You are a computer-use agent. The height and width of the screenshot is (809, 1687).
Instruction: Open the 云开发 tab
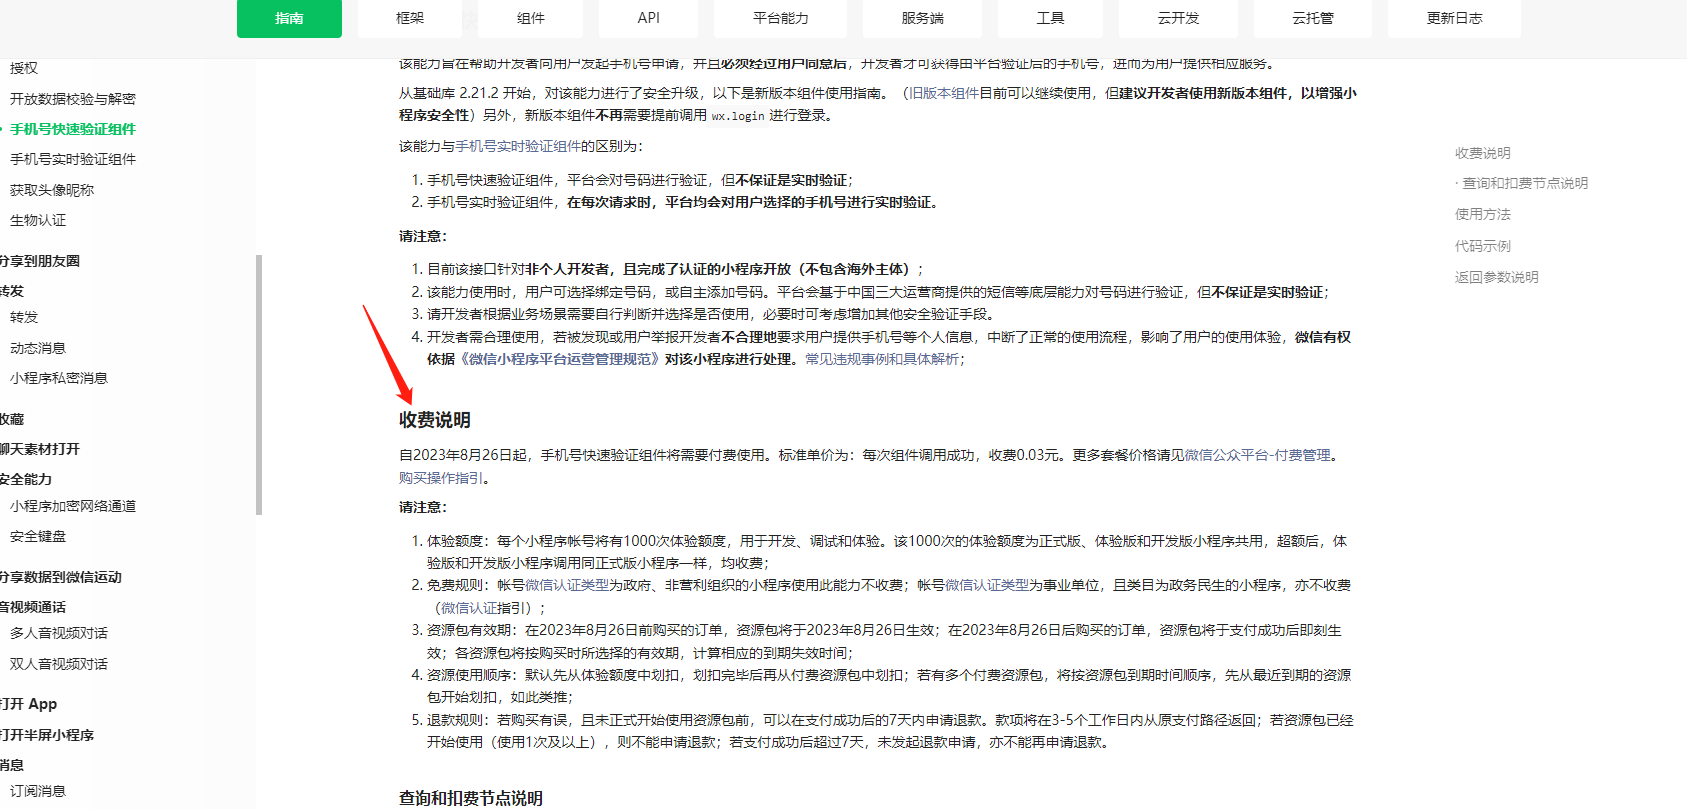point(1178,18)
